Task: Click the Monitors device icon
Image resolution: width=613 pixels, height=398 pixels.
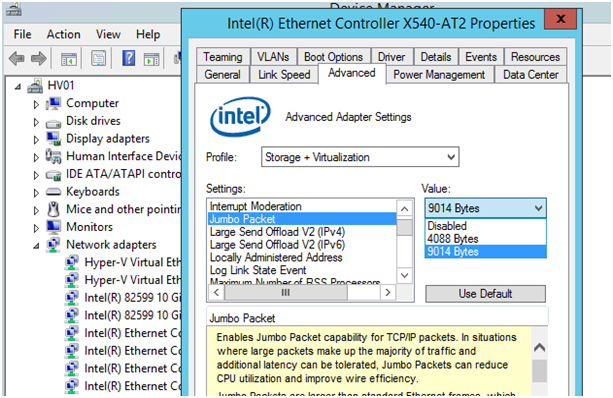Action: click(x=53, y=226)
